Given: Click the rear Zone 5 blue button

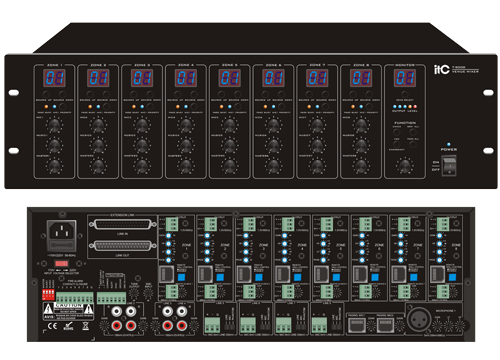Looking at the screenshot, I should pyautogui.click(x=336, y=277).
